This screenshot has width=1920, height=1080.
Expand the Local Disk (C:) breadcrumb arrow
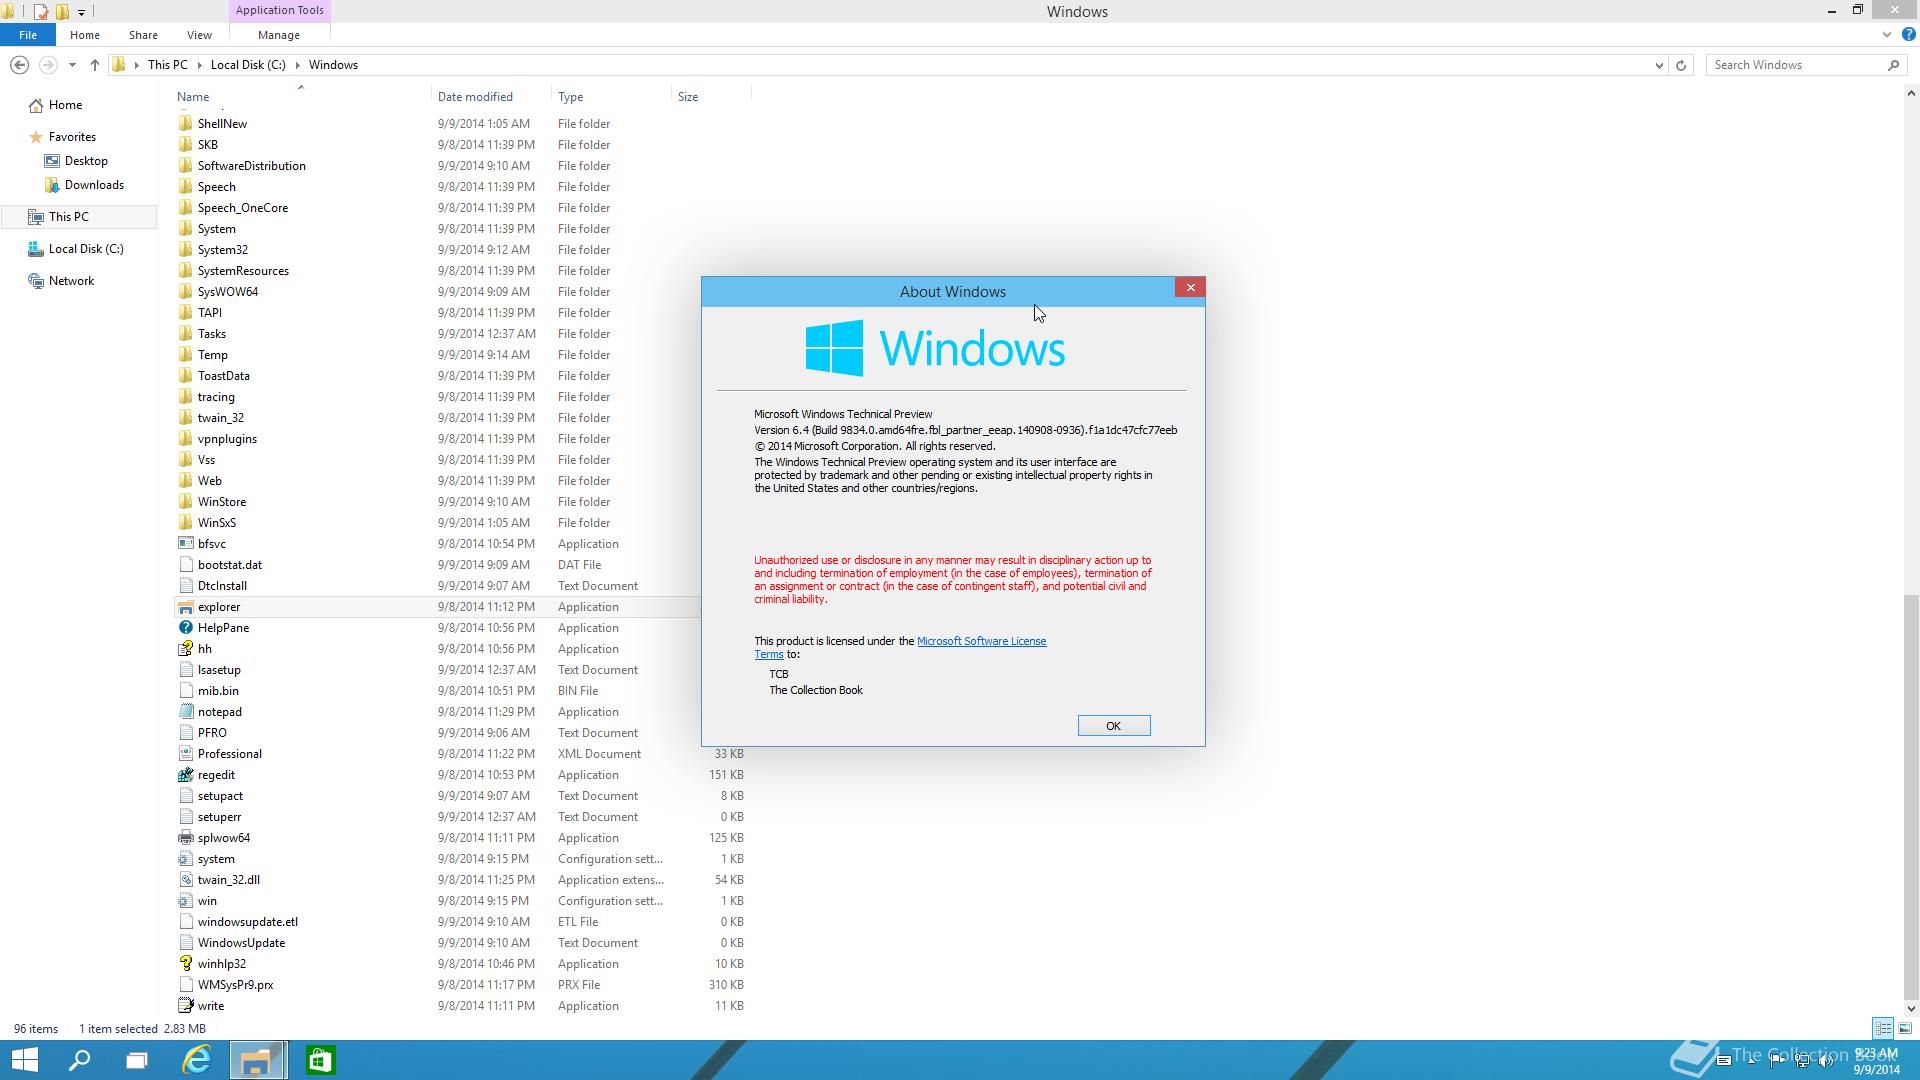click(297, 65)
